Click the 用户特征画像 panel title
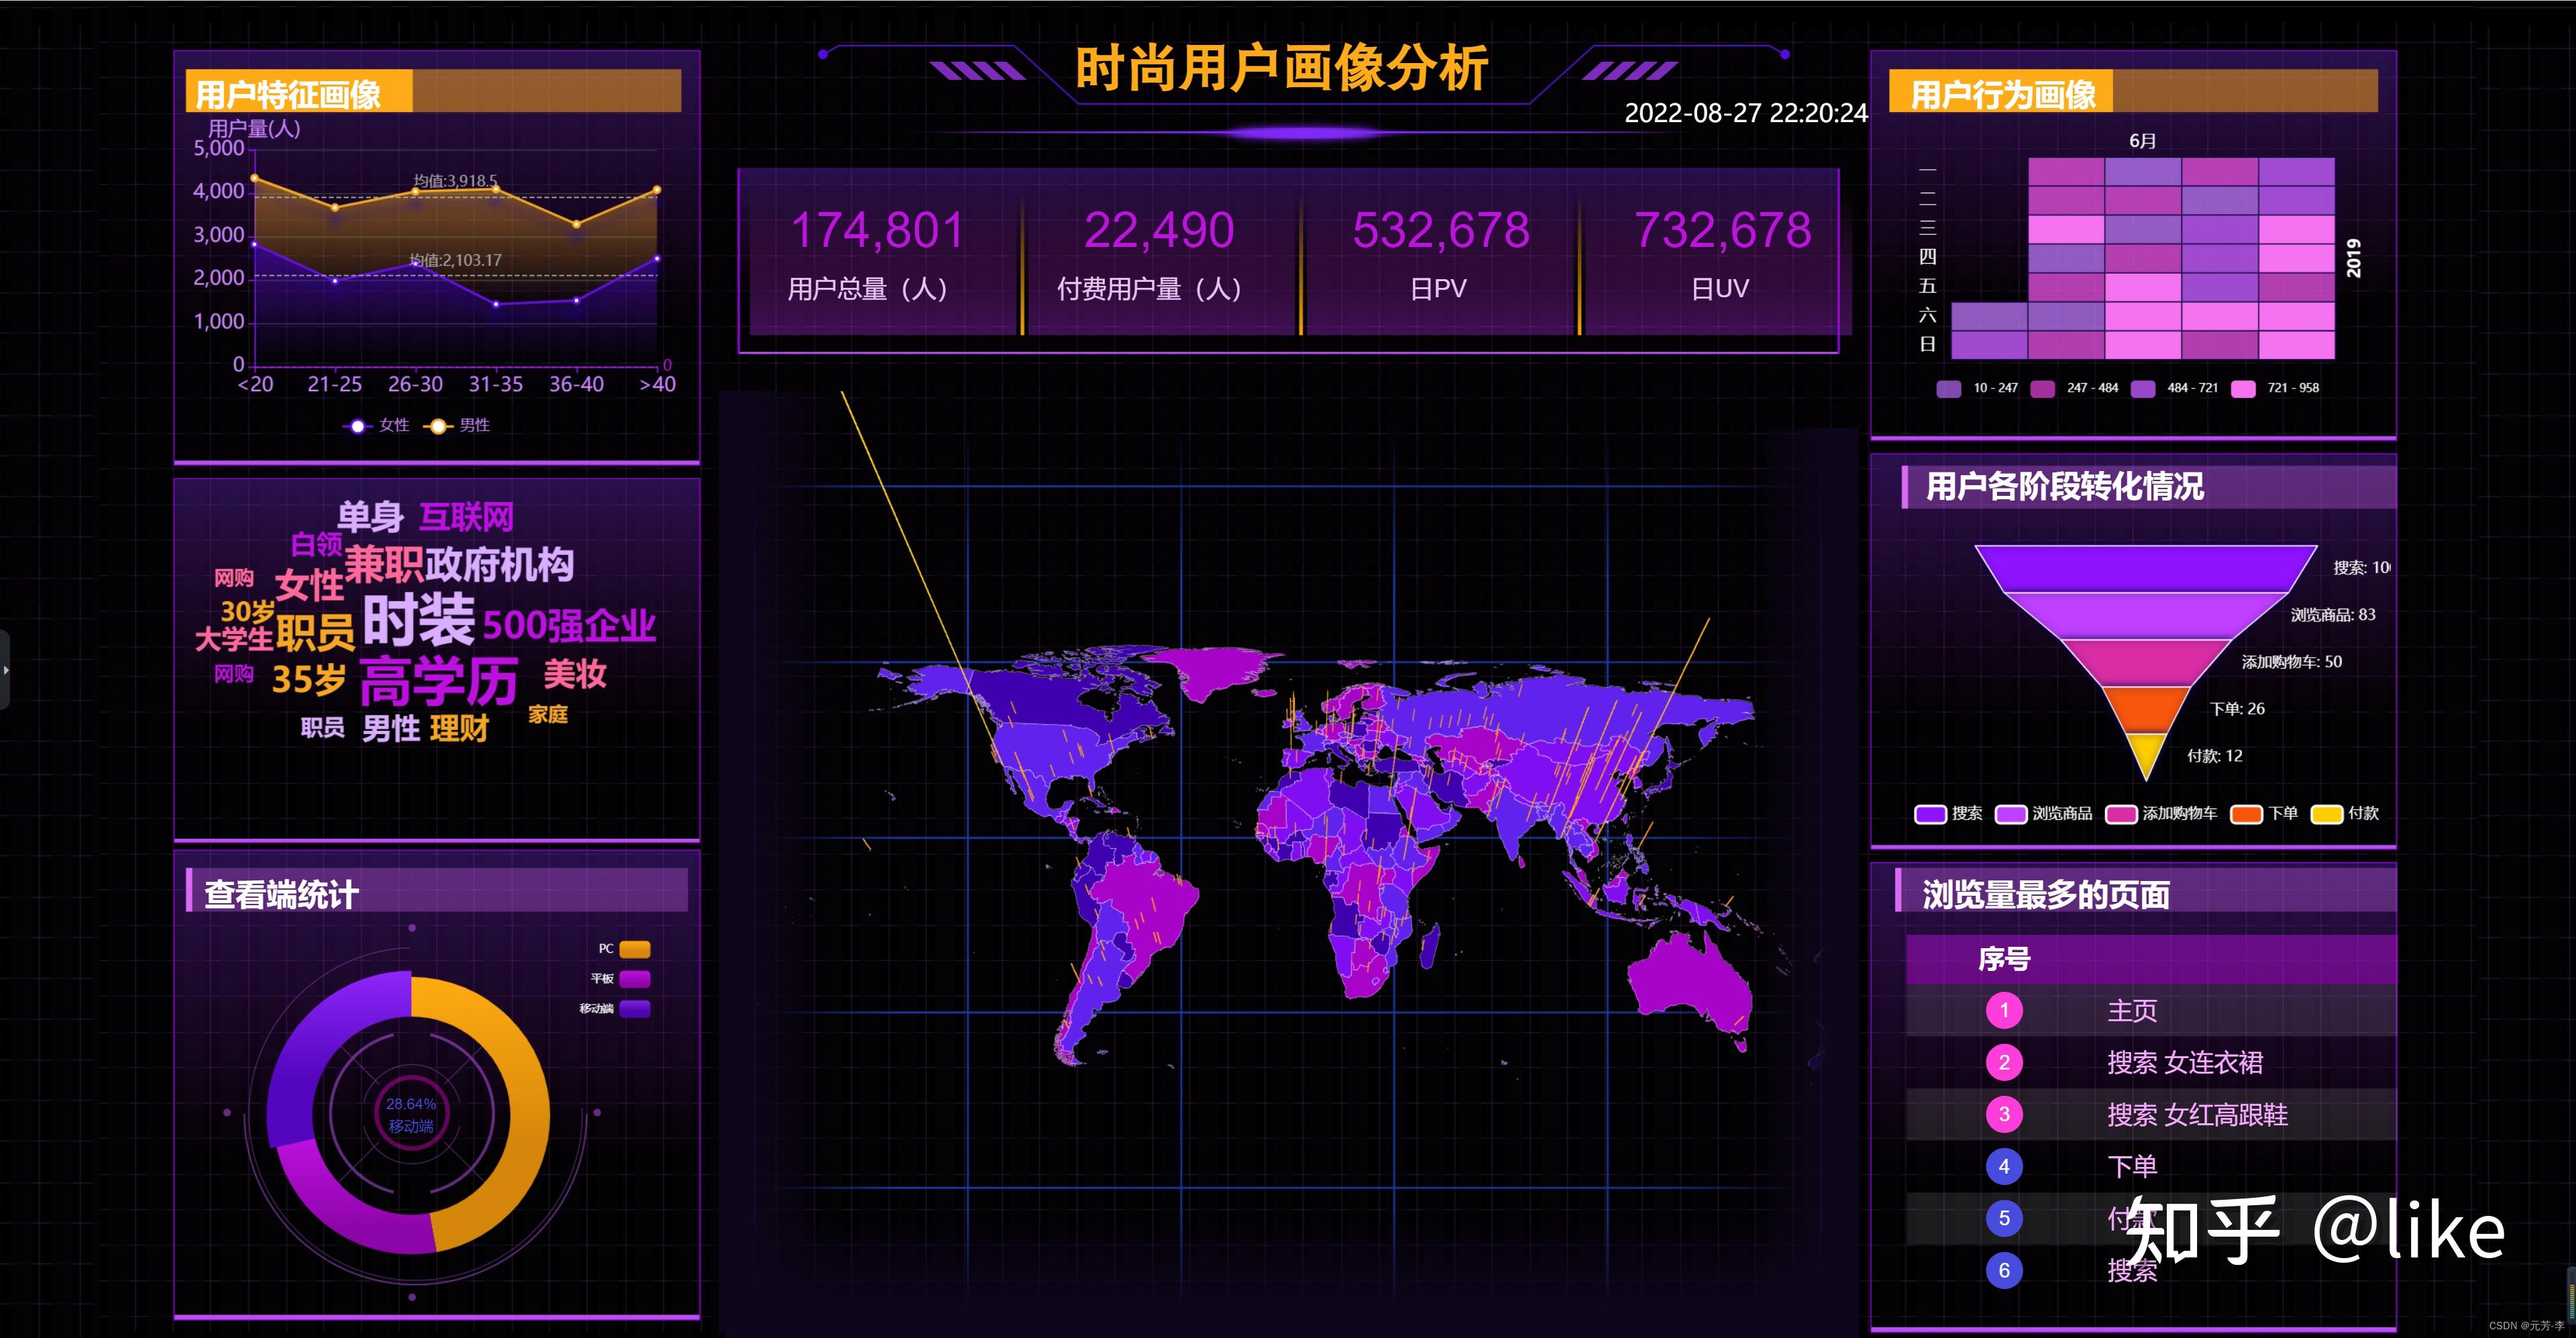Image resolution: width=2576 pixels, height=1338 pixels. tap(288, 95)
